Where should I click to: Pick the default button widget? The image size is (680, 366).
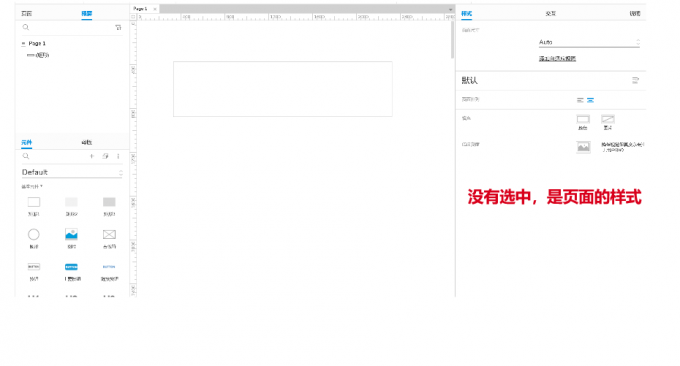34,267
